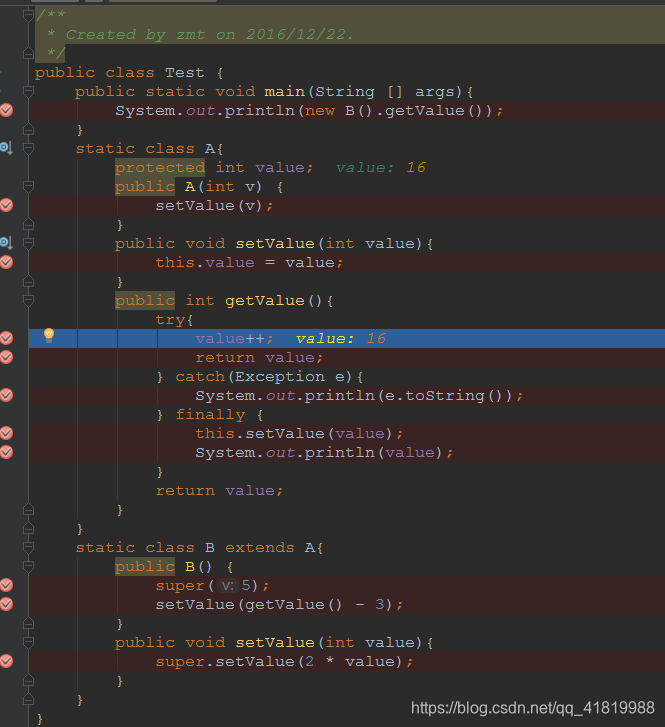
Task: Remove breakpoint on the System.out.println(value) line
Action: 6,452
